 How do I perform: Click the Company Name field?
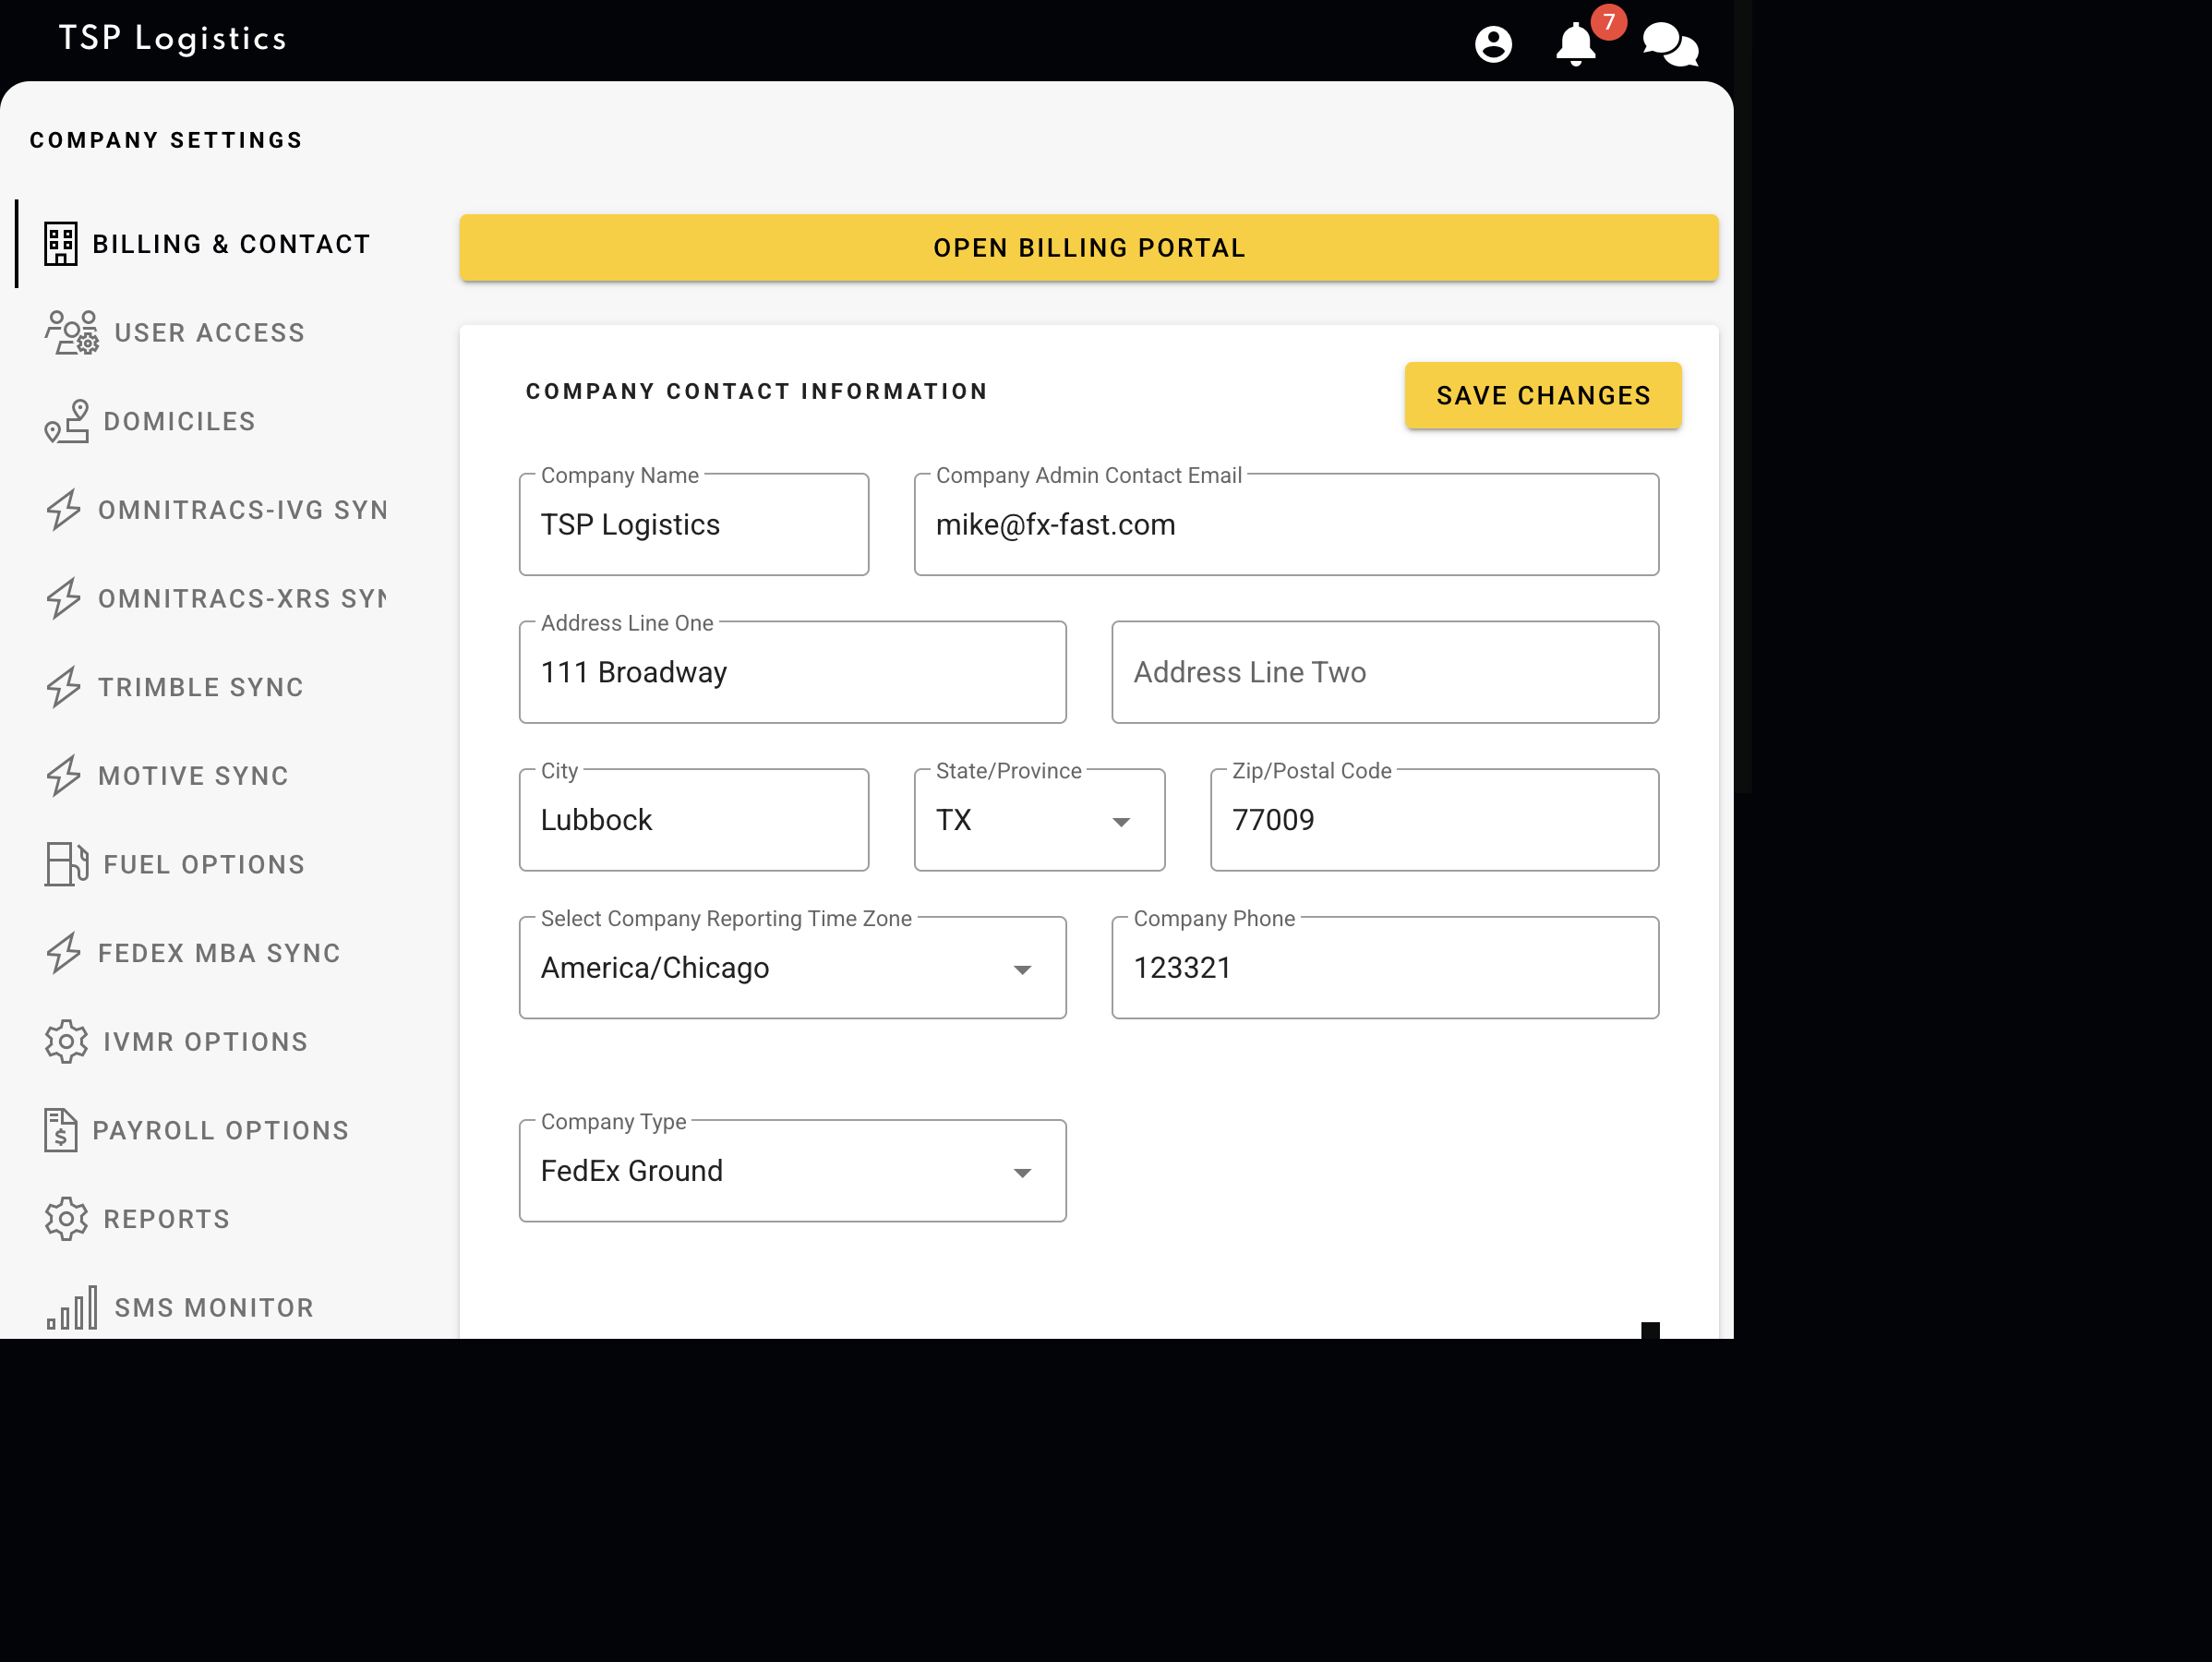tap(694, 525)
